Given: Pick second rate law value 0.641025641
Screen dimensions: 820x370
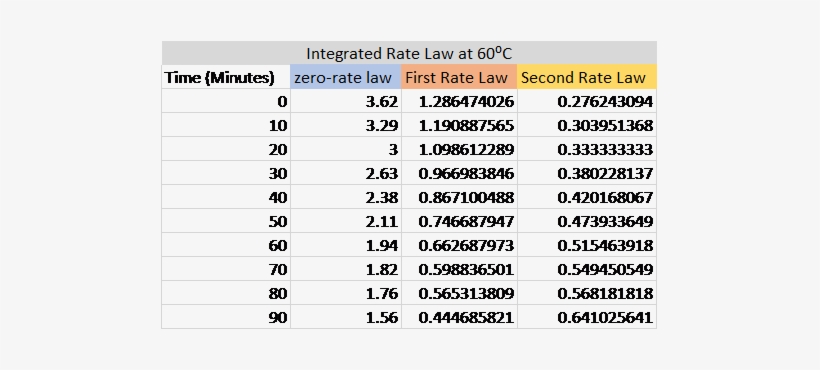Looking at the screenshot, I should pyautogui.click(x=587, y=317).
